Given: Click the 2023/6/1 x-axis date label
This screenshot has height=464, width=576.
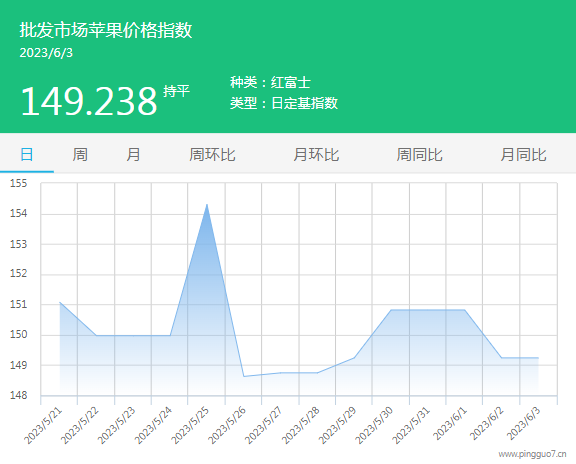Looking at the screenshot, I should (450, 423).
